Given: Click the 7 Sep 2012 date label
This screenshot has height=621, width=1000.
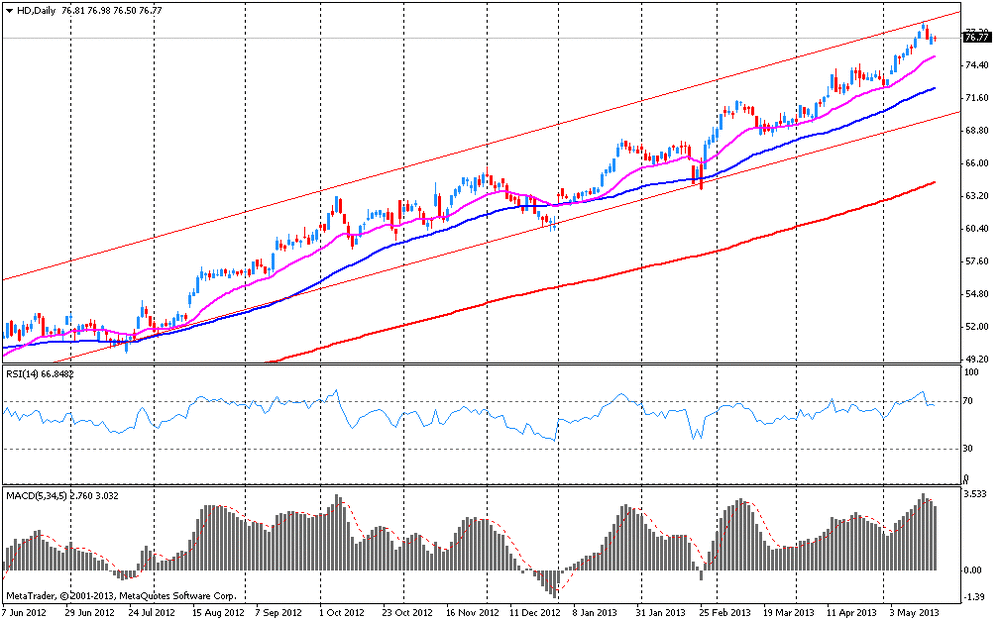Looking at the screenshot, I should point(279,613).
